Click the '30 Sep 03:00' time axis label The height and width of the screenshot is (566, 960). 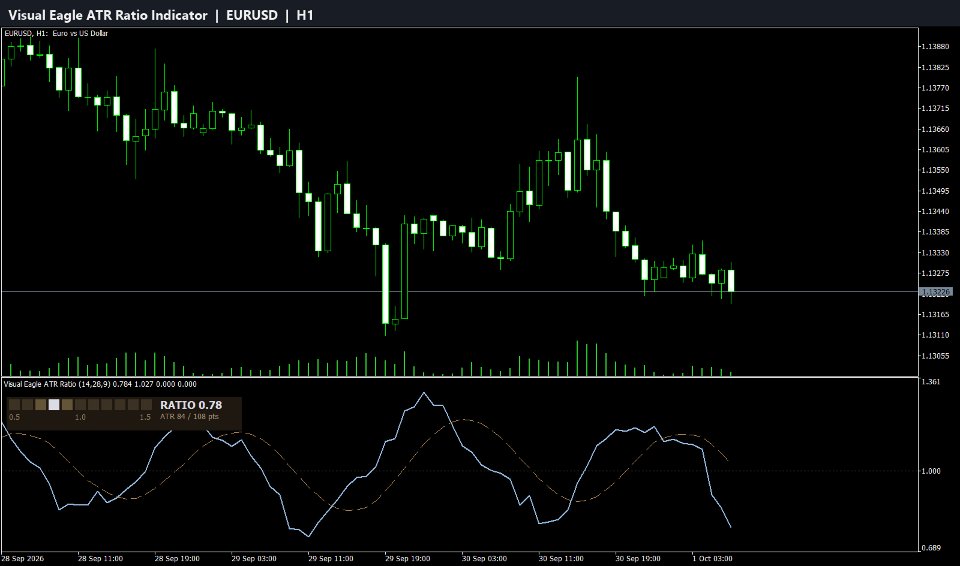tap(484, 559)
